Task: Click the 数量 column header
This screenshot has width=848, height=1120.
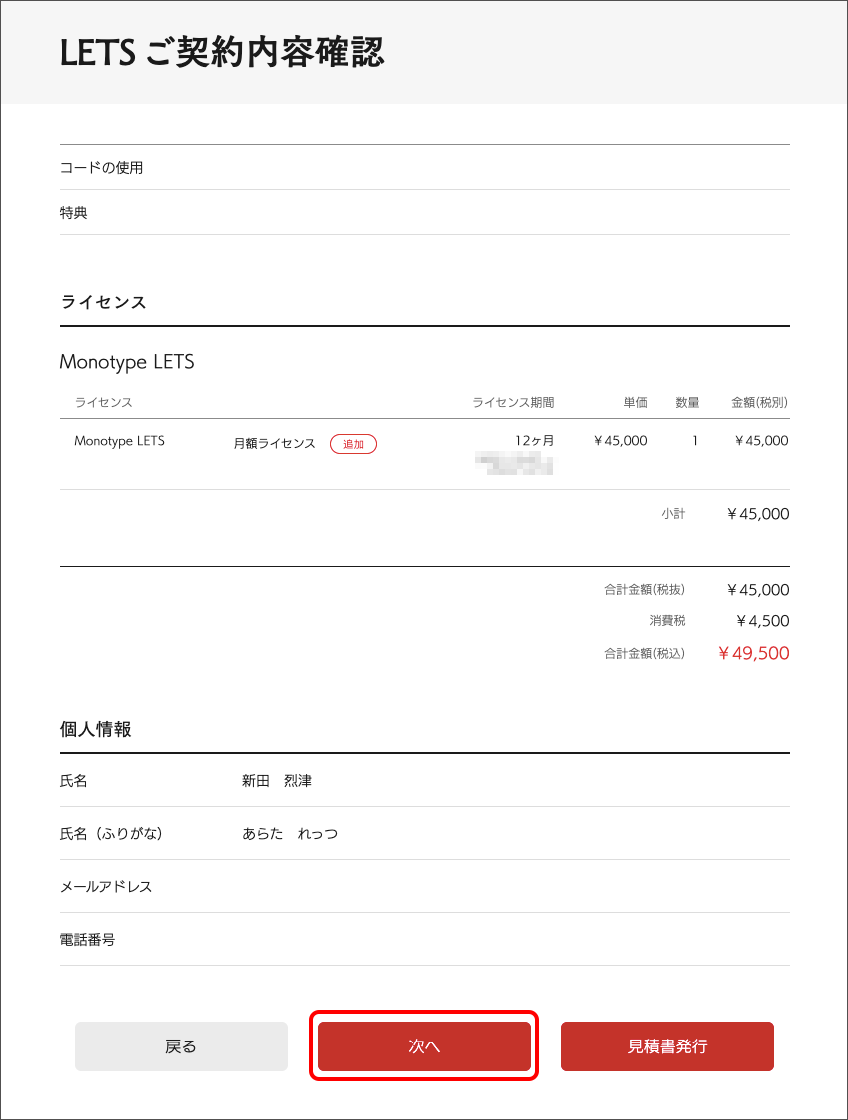Action: 687,403
